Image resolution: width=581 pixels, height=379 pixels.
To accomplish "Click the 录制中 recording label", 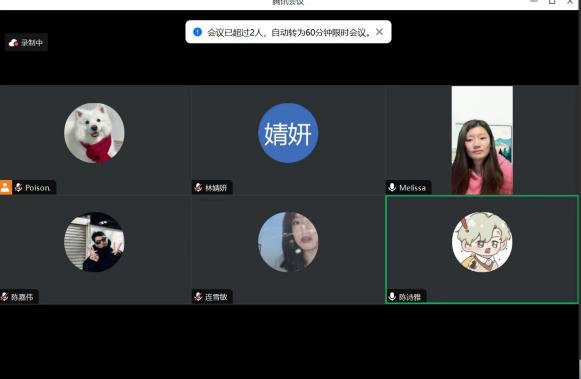I will pos(31,43).
